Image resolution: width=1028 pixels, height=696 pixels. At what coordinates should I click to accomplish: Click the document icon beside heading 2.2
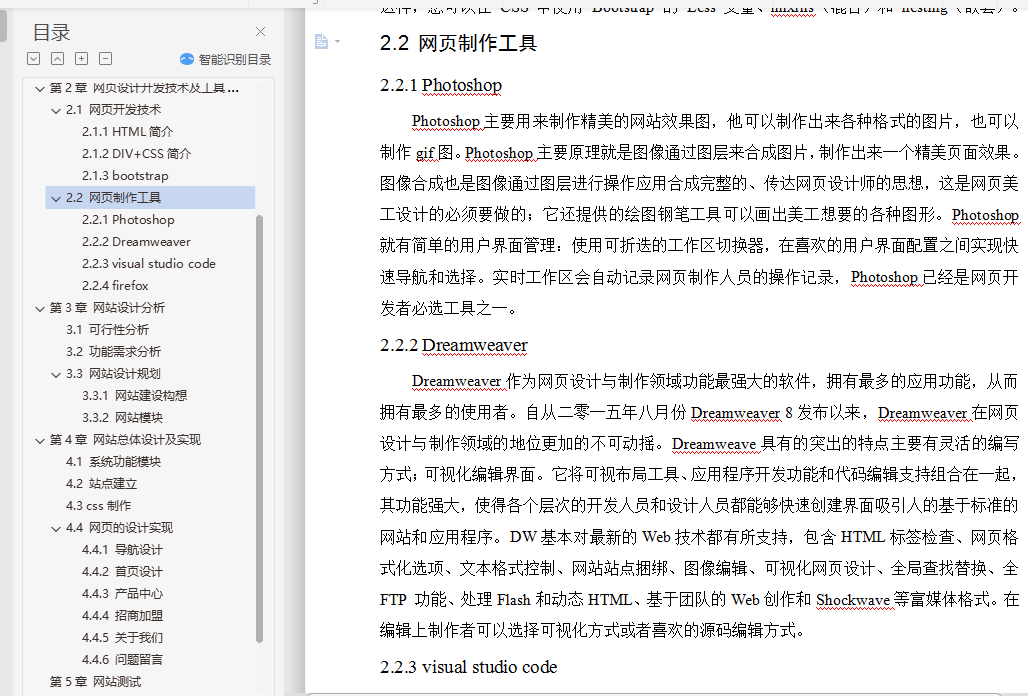pos(321,41)
